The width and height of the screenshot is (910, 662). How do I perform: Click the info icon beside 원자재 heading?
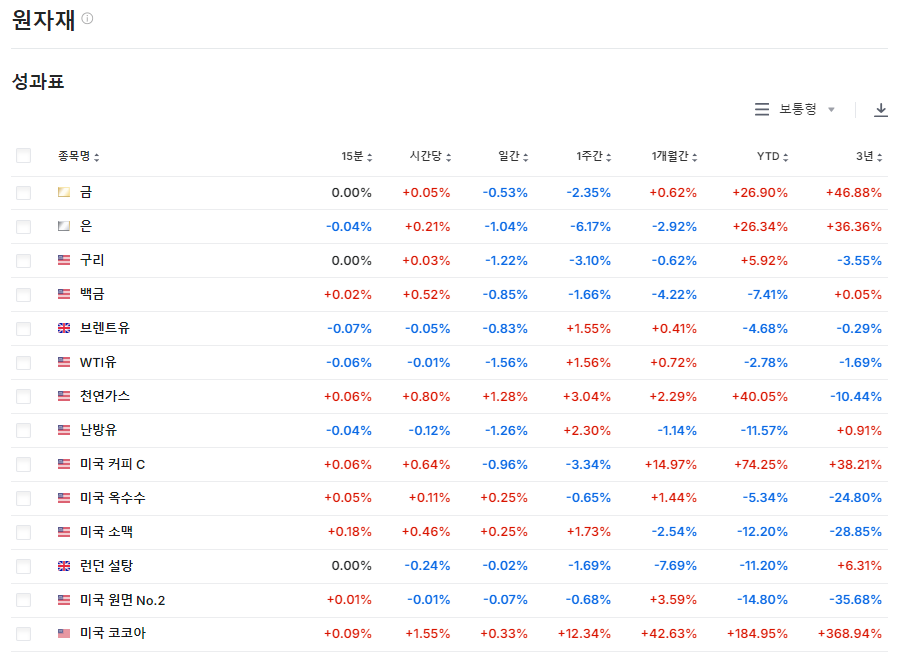tap(88, 19)
